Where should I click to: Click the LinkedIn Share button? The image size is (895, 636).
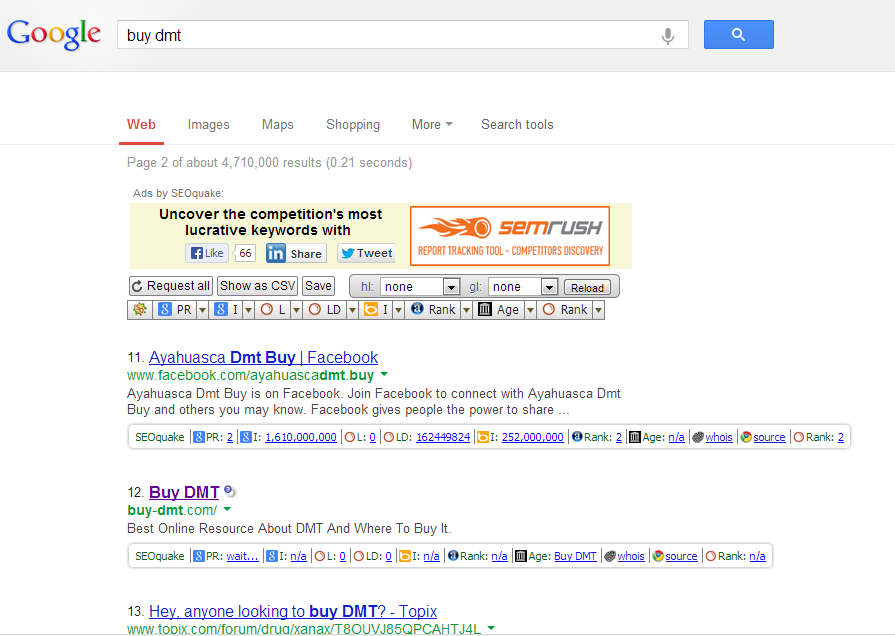pos(295,253)
